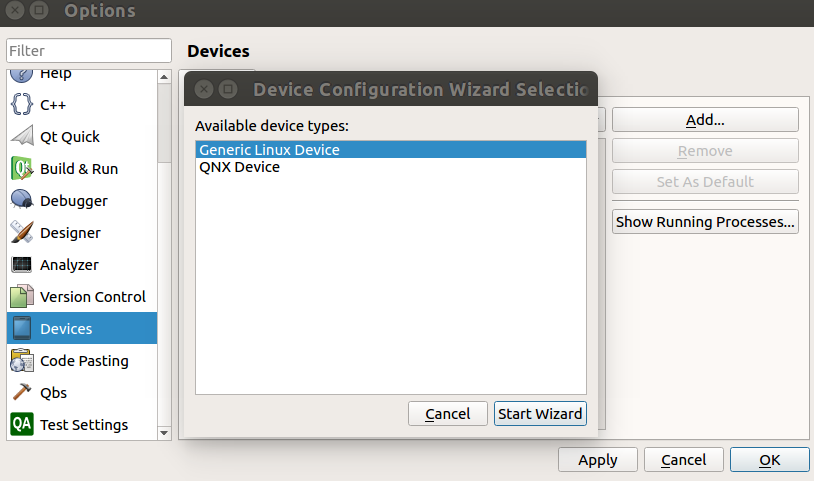Image resolution: width=814 pixels, height=481 pixels.
Task: Select the Qt Quick paper plane icon
Action: tap(22, 136)
